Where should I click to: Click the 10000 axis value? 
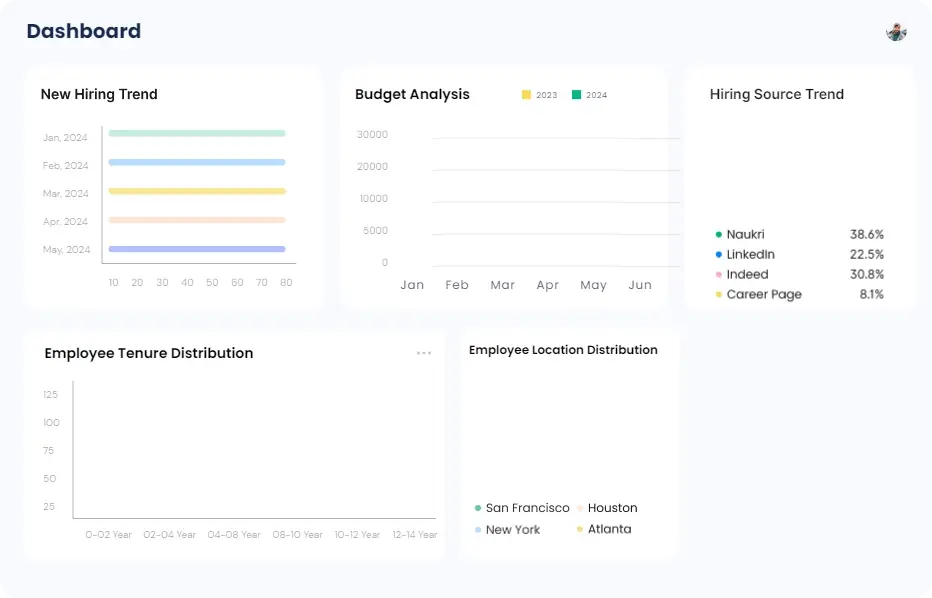point(373,199)
